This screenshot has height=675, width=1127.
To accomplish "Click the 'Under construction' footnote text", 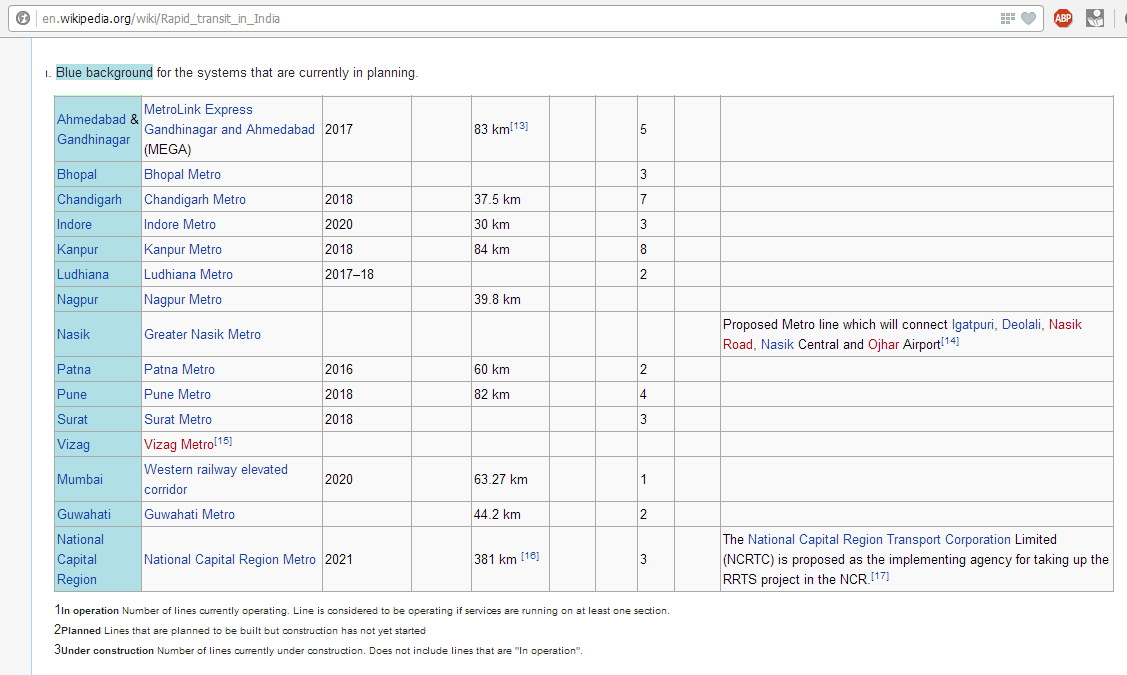I will click(108, 651).
